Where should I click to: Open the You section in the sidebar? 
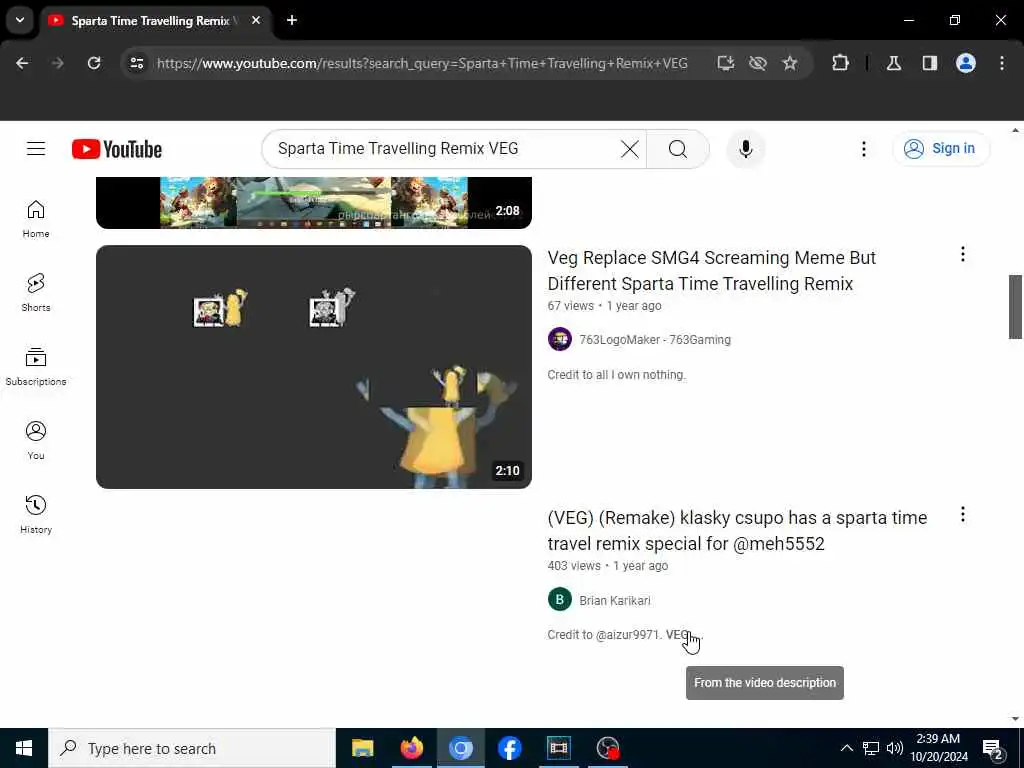pos(36,440)
